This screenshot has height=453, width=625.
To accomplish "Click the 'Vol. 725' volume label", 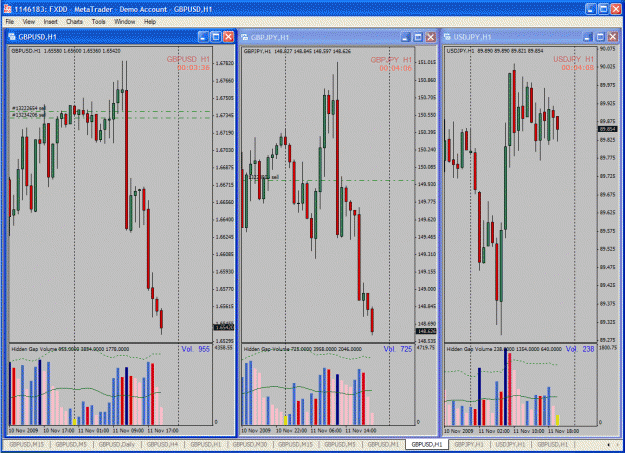I will pyautogui.click(x=398, y=349).
